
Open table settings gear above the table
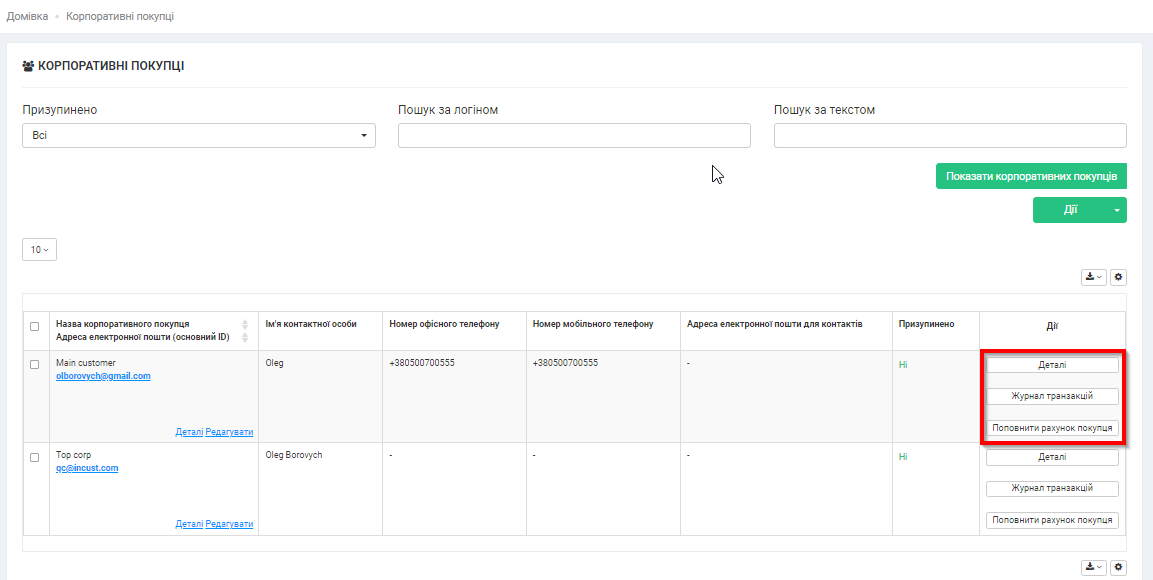[1118, 277]
